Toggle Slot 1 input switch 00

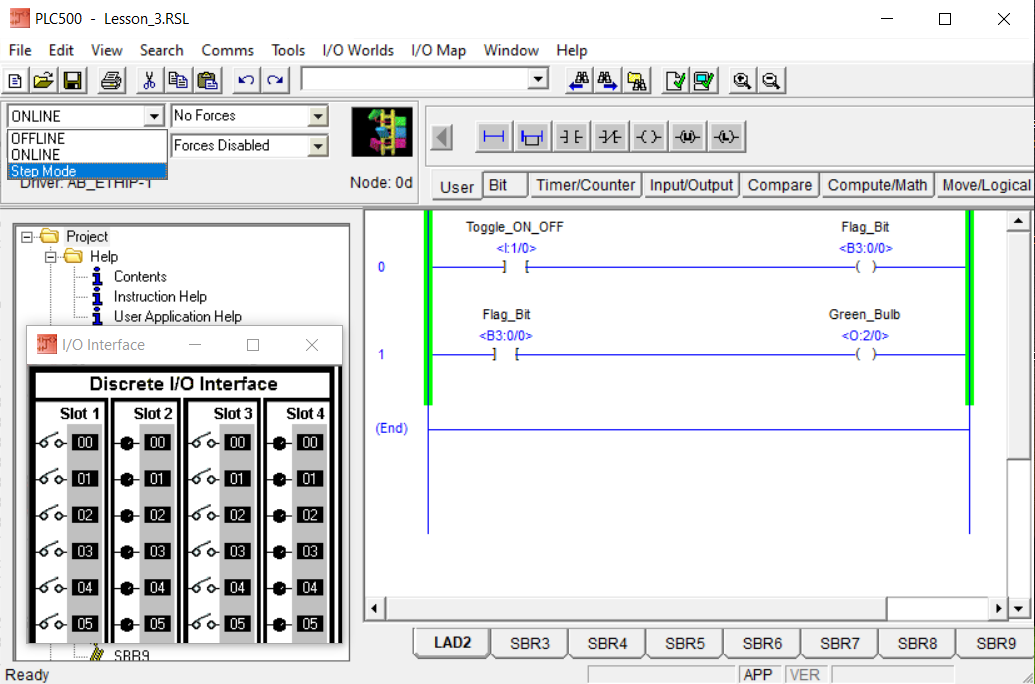[x=51, y=442]
